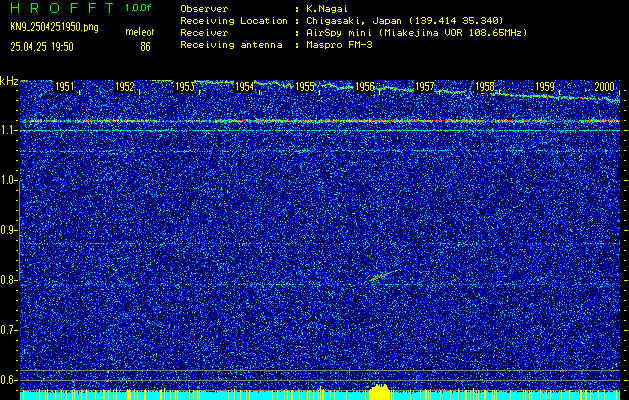Image resolution: width=629 pixels, height=400 pixels.
Task: Click the kHz axis unit label
Action: point(9,81)
